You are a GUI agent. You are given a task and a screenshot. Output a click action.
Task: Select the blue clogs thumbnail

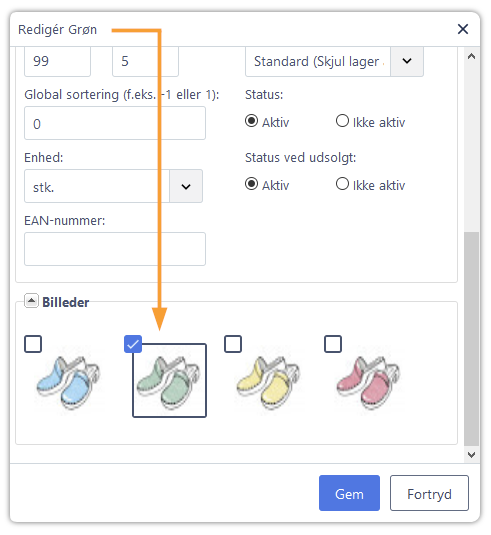coord(69,381)
